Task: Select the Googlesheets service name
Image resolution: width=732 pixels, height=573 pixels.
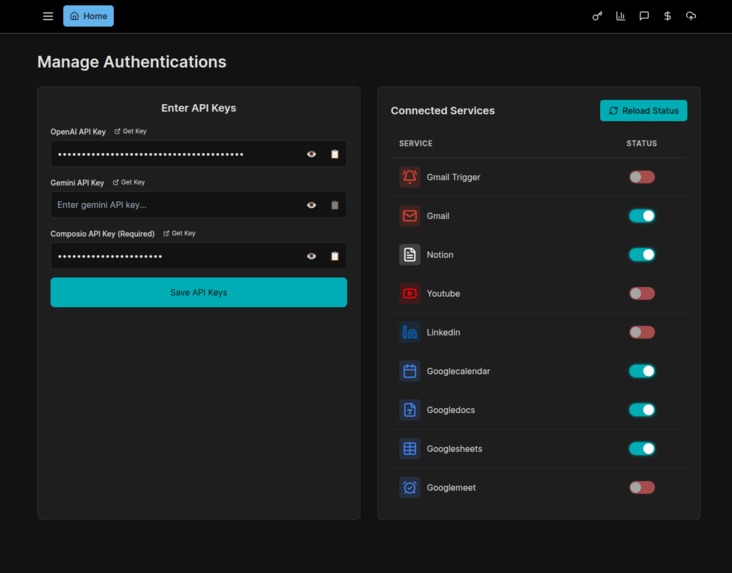Action: [454, 448]
